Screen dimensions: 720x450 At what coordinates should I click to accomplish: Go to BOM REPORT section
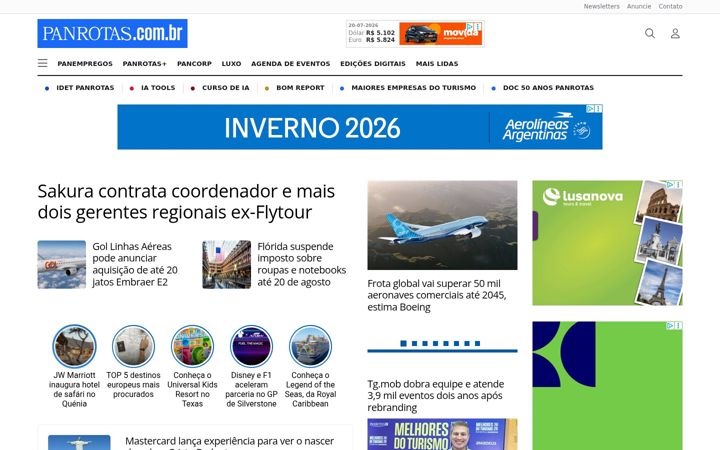(x=300, y=88)
